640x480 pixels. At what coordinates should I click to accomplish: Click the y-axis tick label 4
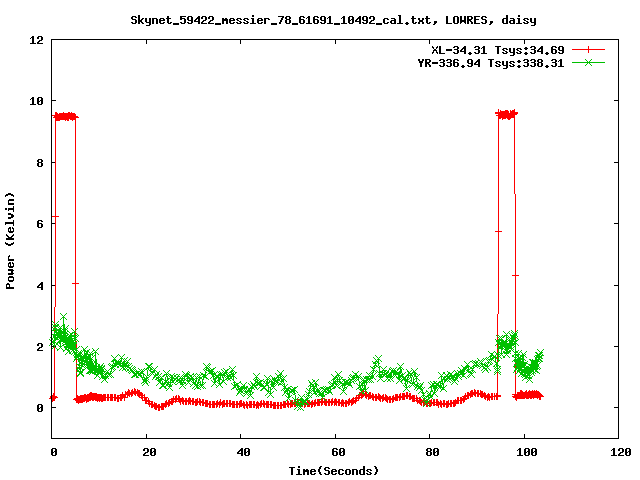point(40,286)
